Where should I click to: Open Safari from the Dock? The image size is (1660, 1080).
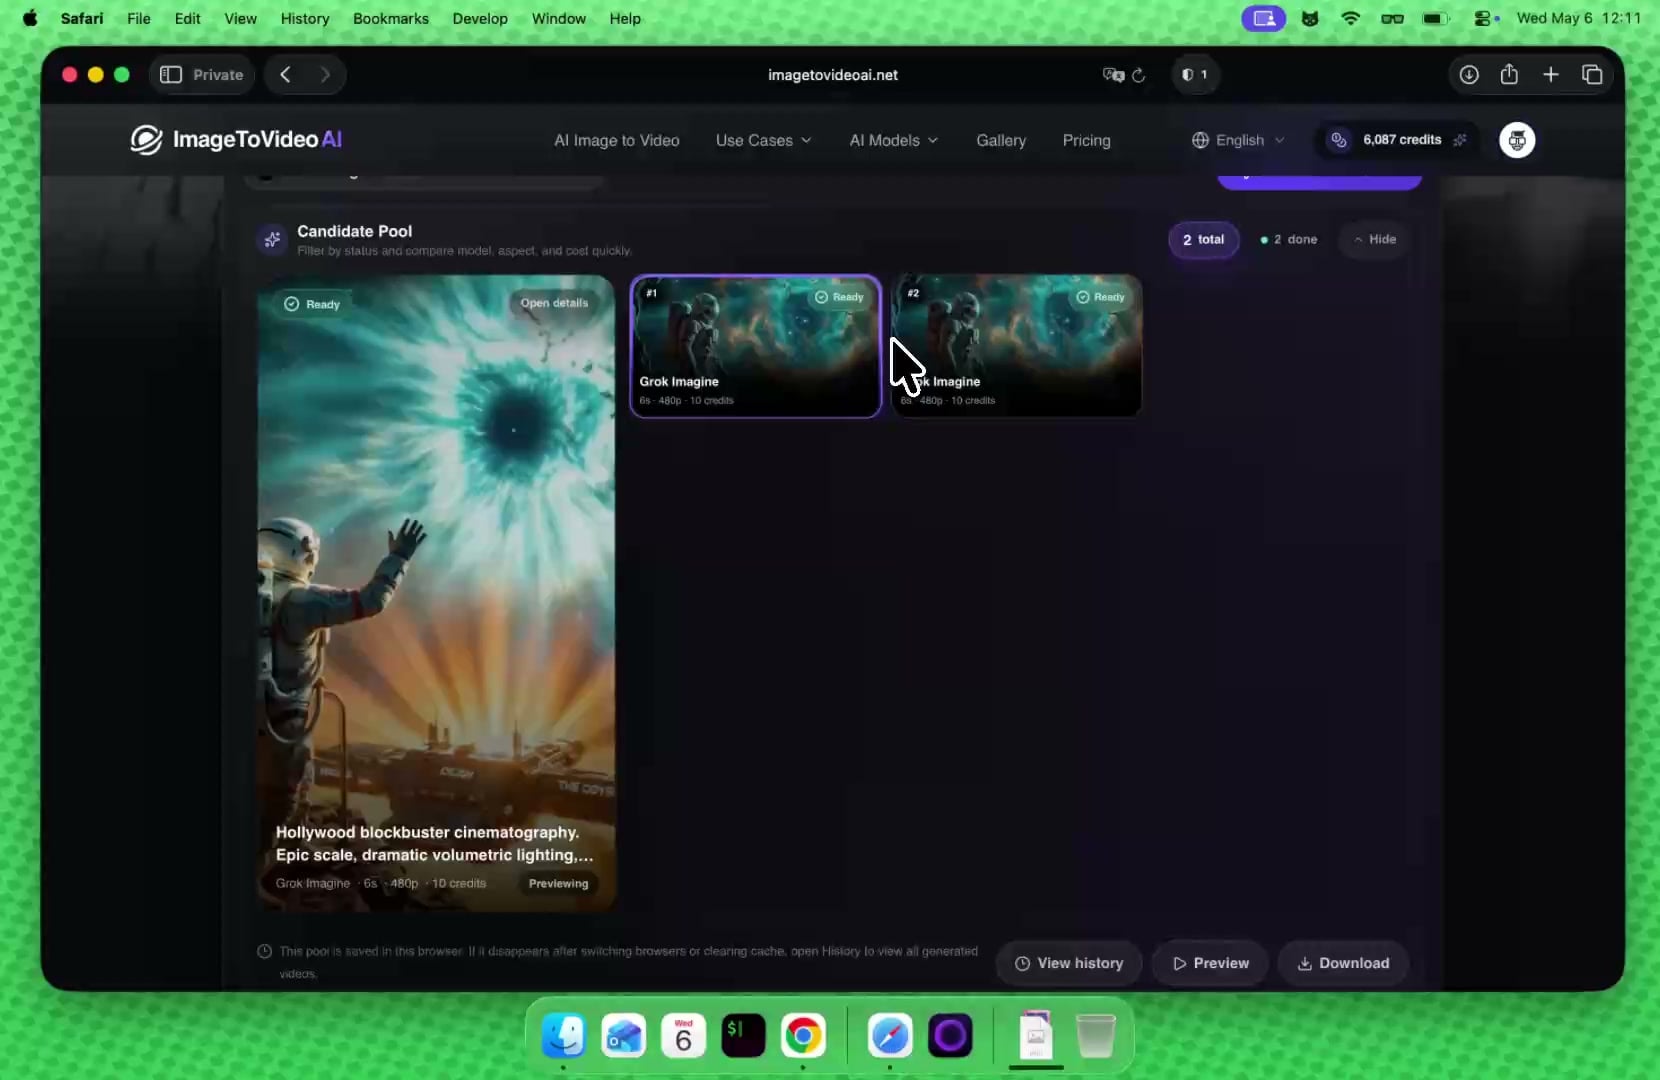(x=890, y=1035)
